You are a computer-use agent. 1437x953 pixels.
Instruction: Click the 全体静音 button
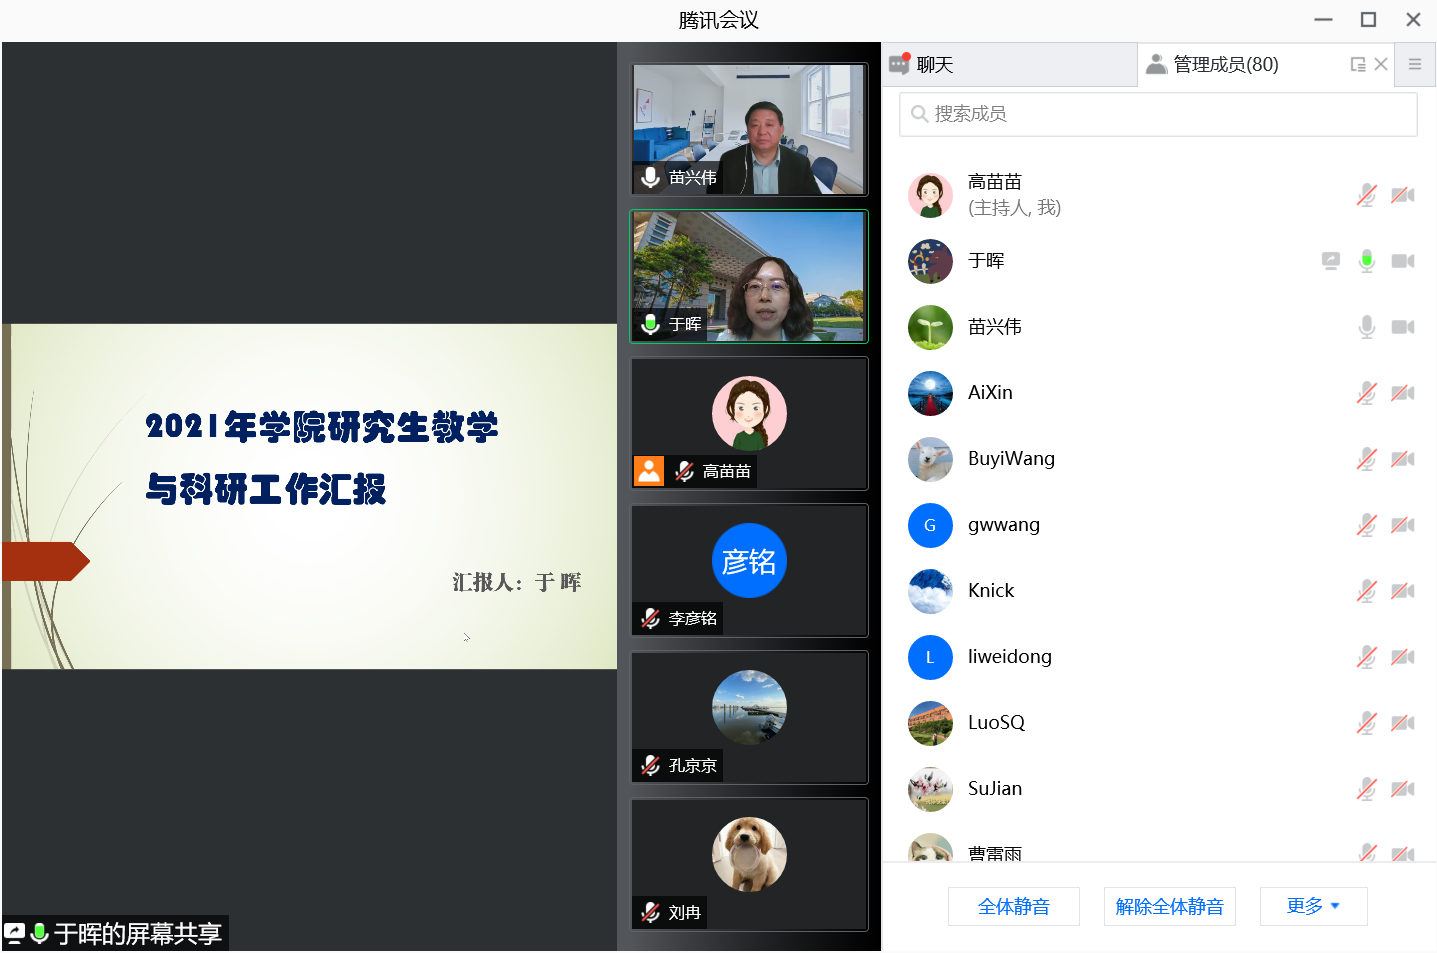pos(1013,906)
